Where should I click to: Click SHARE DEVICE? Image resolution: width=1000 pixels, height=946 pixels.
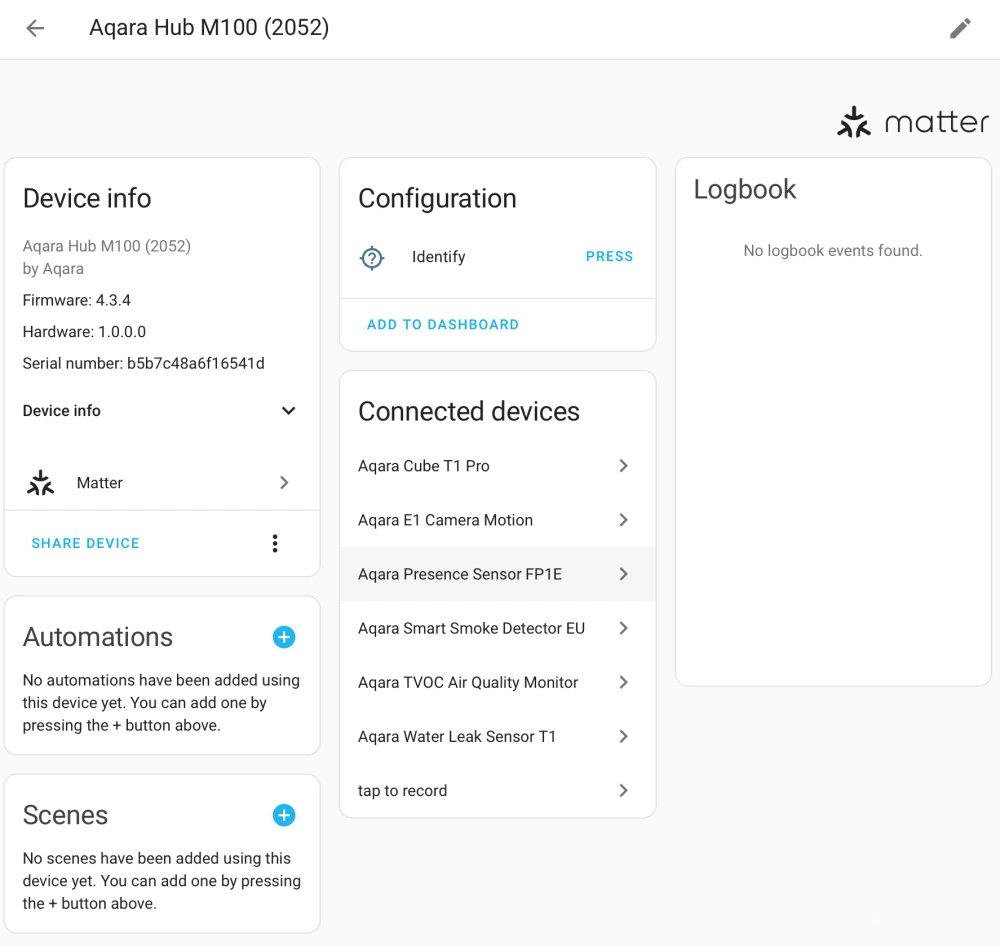tap(85, 543)
